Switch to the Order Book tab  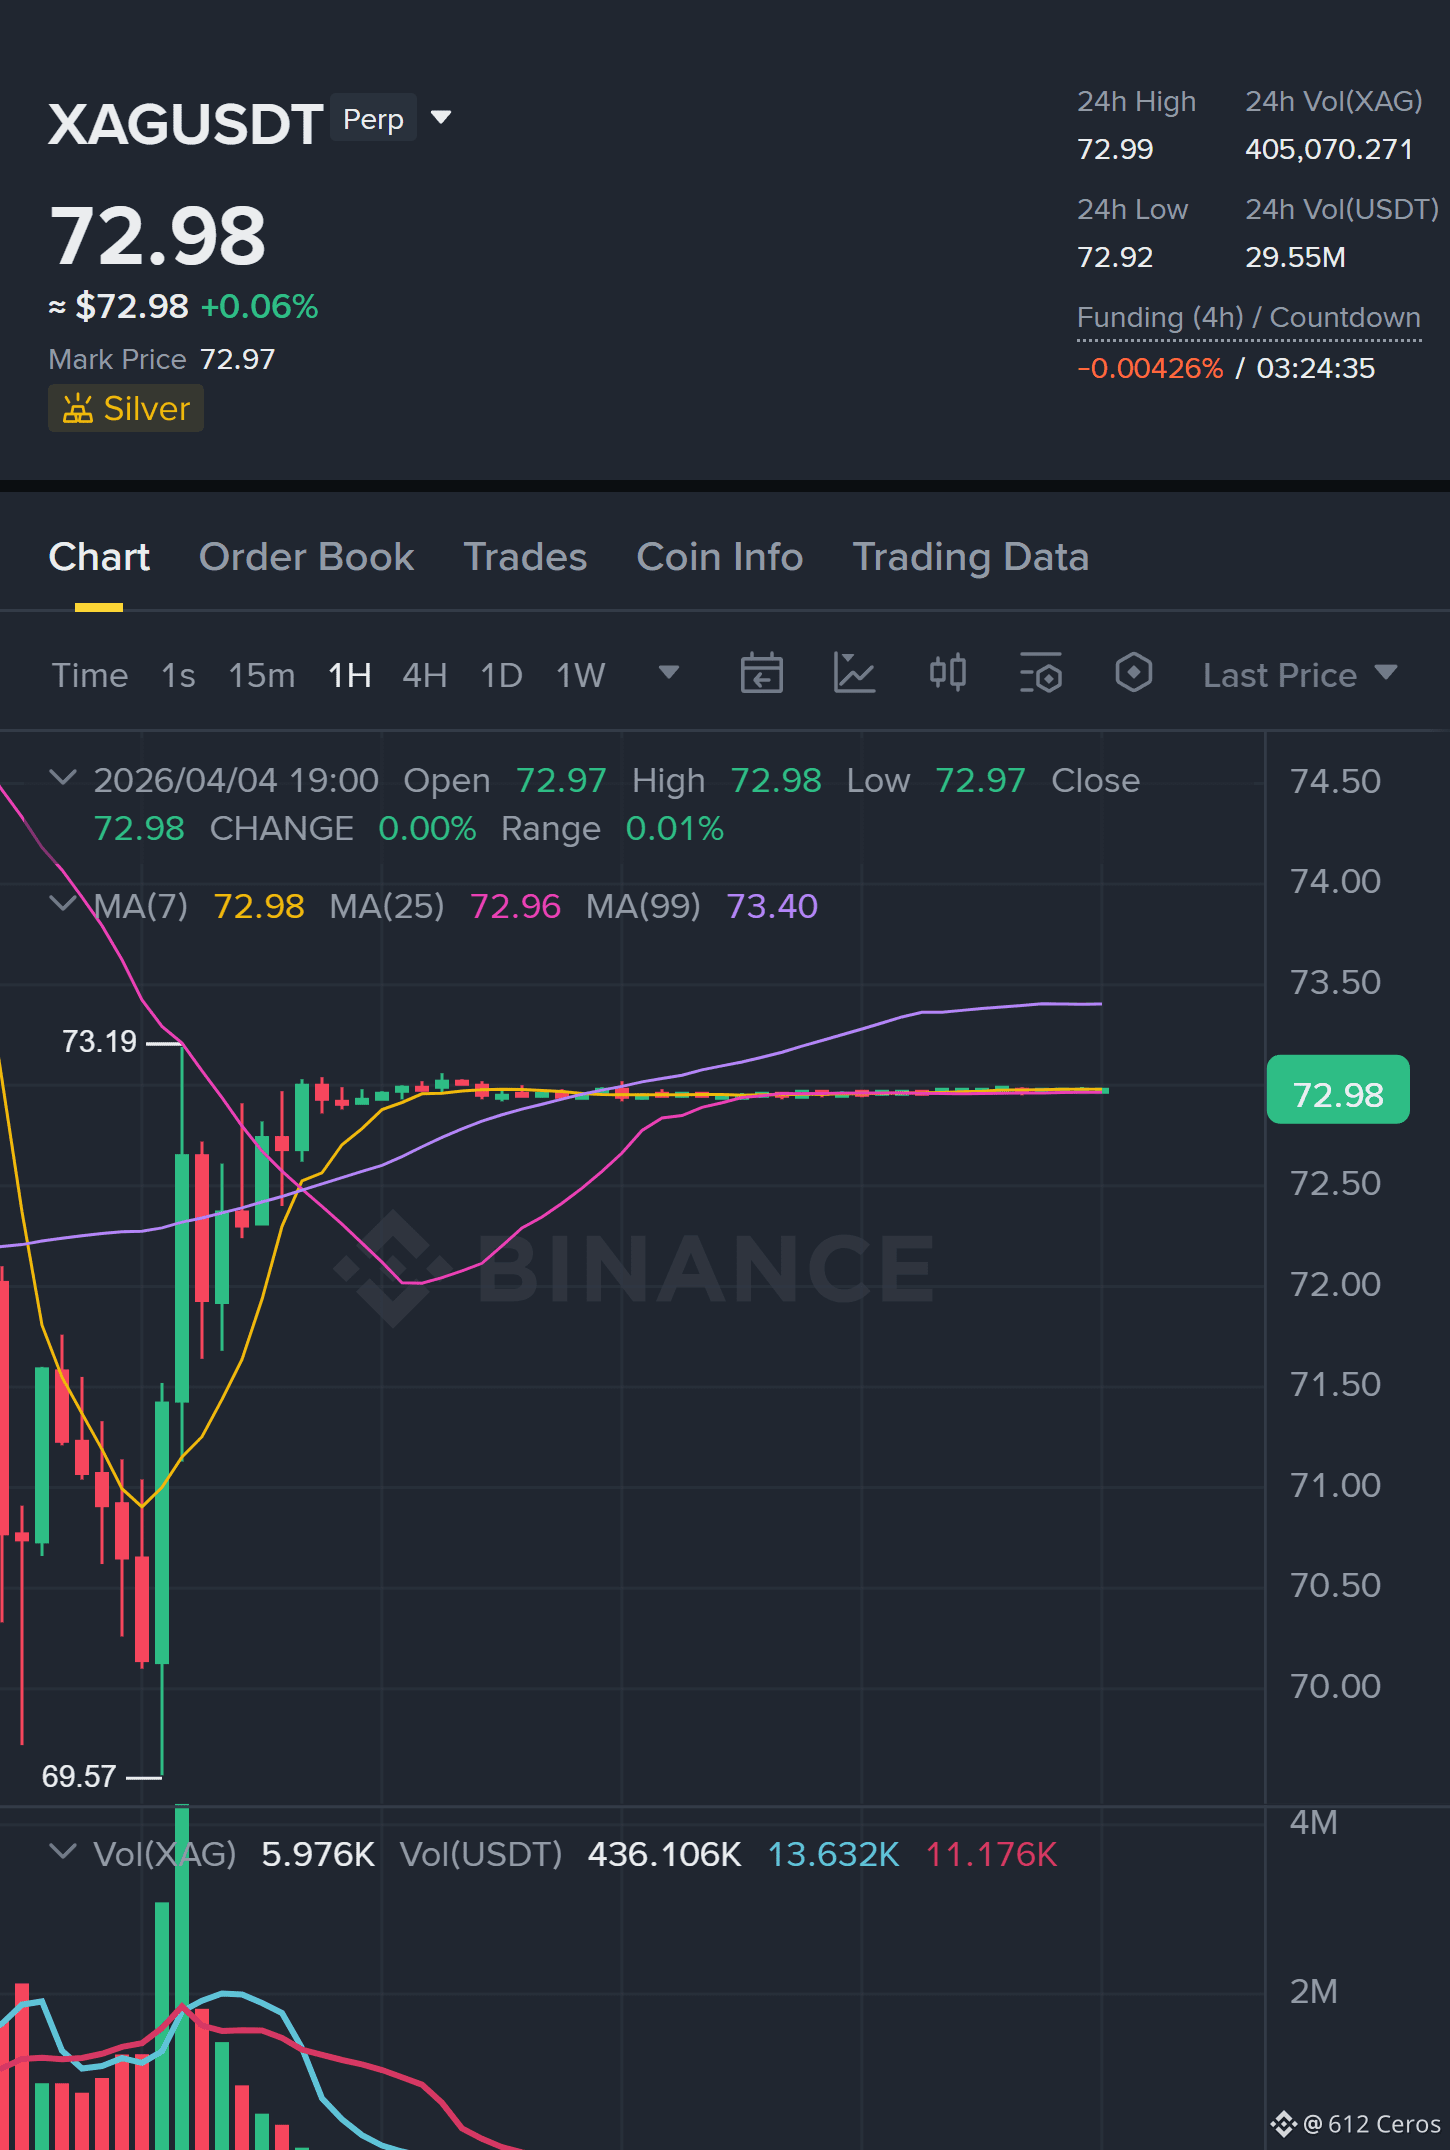click(306, 557)
